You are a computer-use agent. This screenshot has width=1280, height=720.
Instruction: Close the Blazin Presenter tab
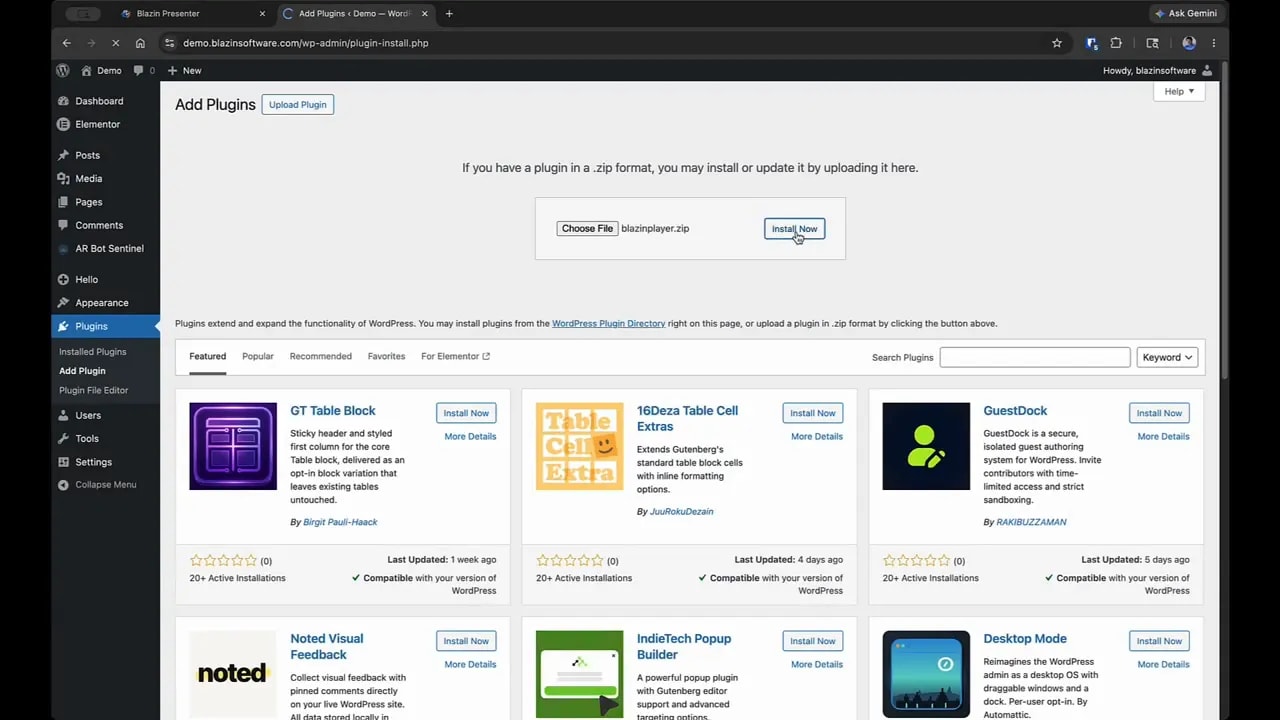262,14
